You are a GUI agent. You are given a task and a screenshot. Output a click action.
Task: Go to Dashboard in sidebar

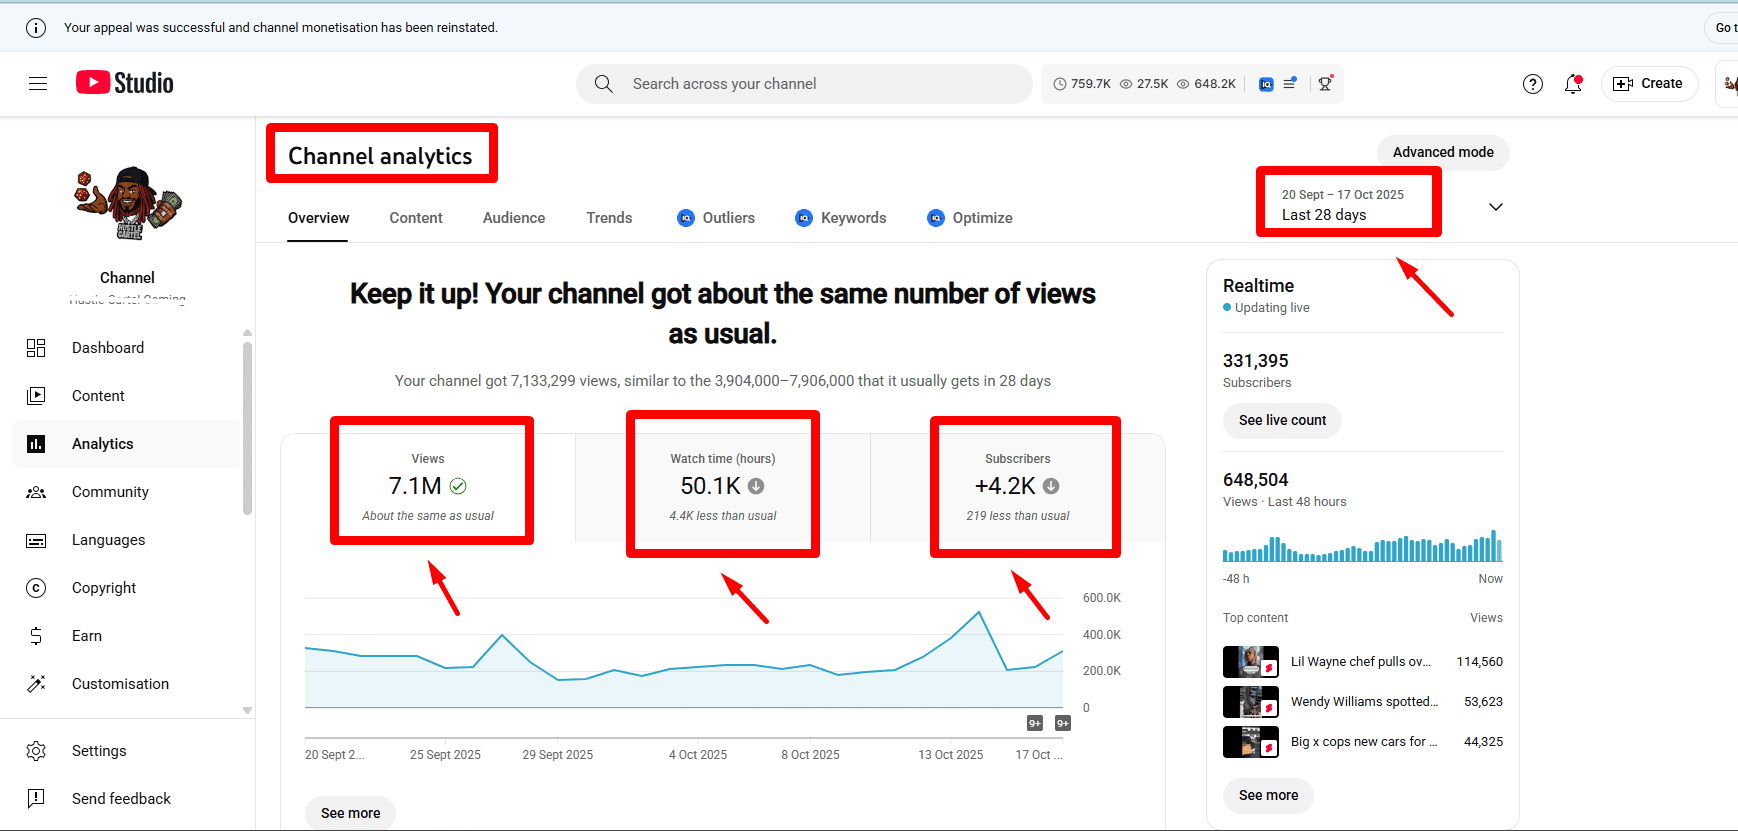point(126,348)
